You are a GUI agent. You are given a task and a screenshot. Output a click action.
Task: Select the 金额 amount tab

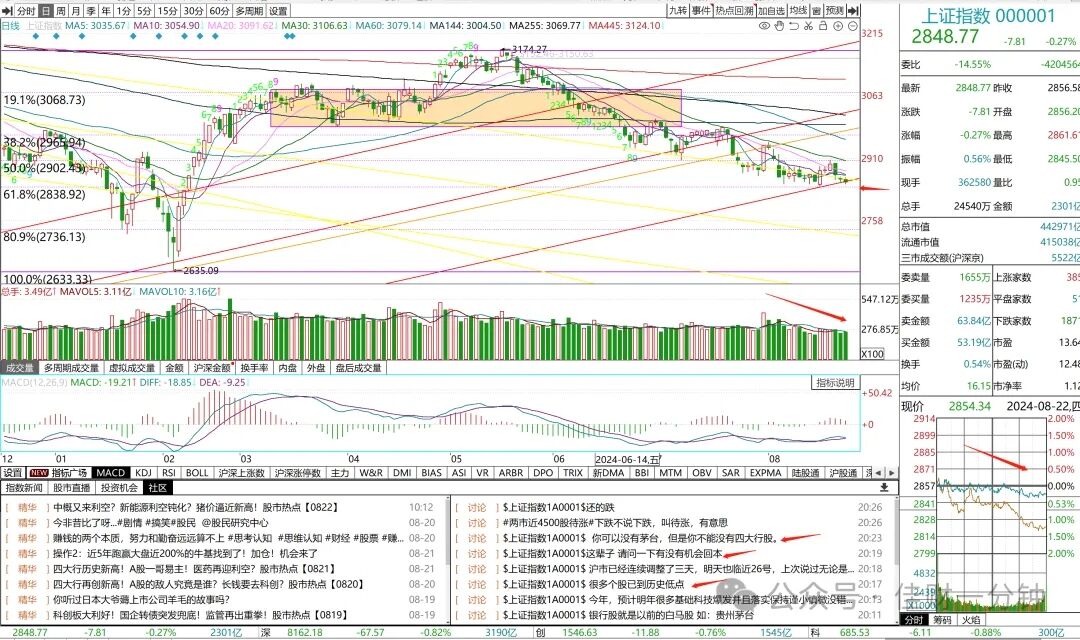click(x=174, y=368)
